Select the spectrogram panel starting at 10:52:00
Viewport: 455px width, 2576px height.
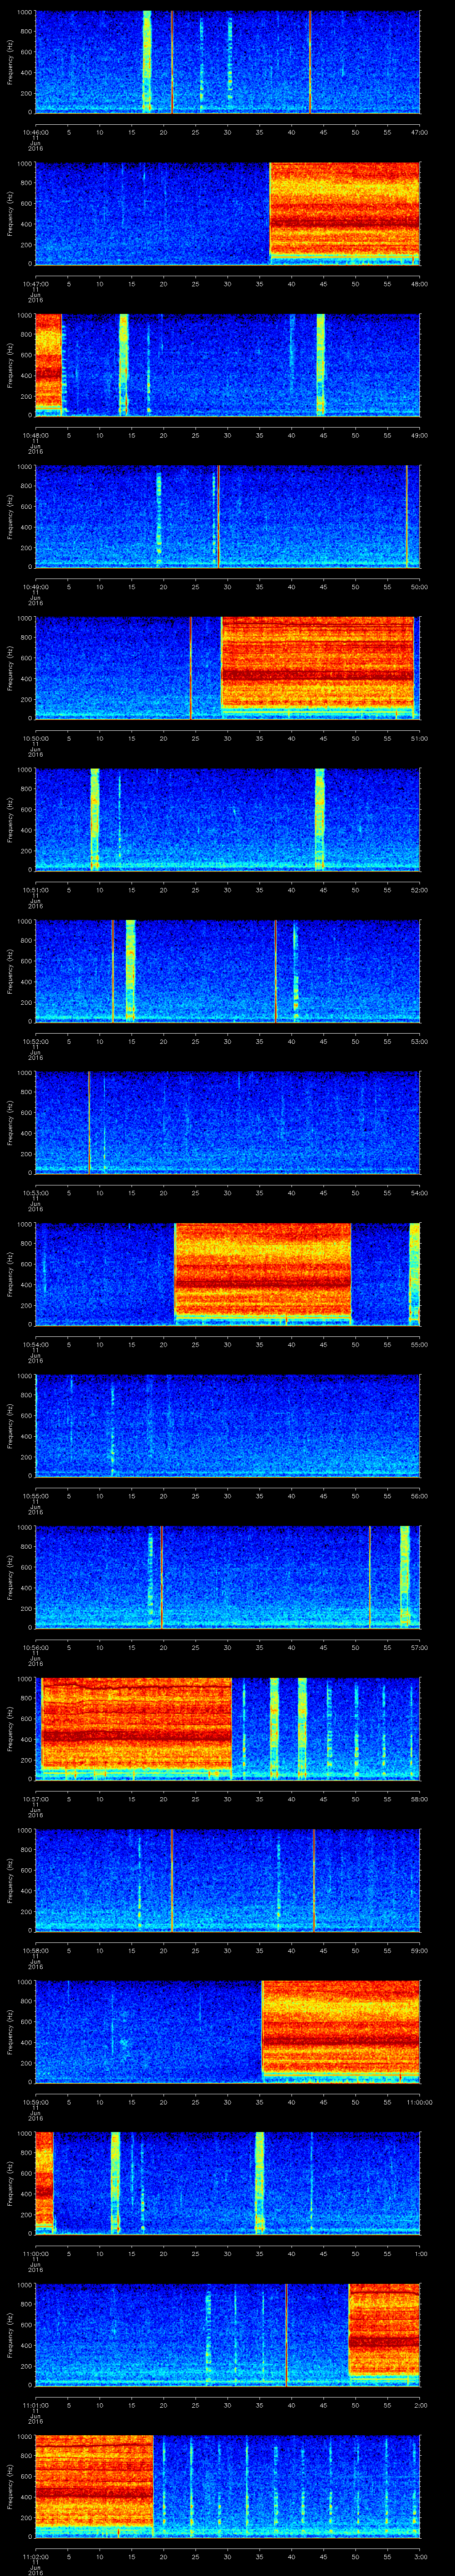227,971
